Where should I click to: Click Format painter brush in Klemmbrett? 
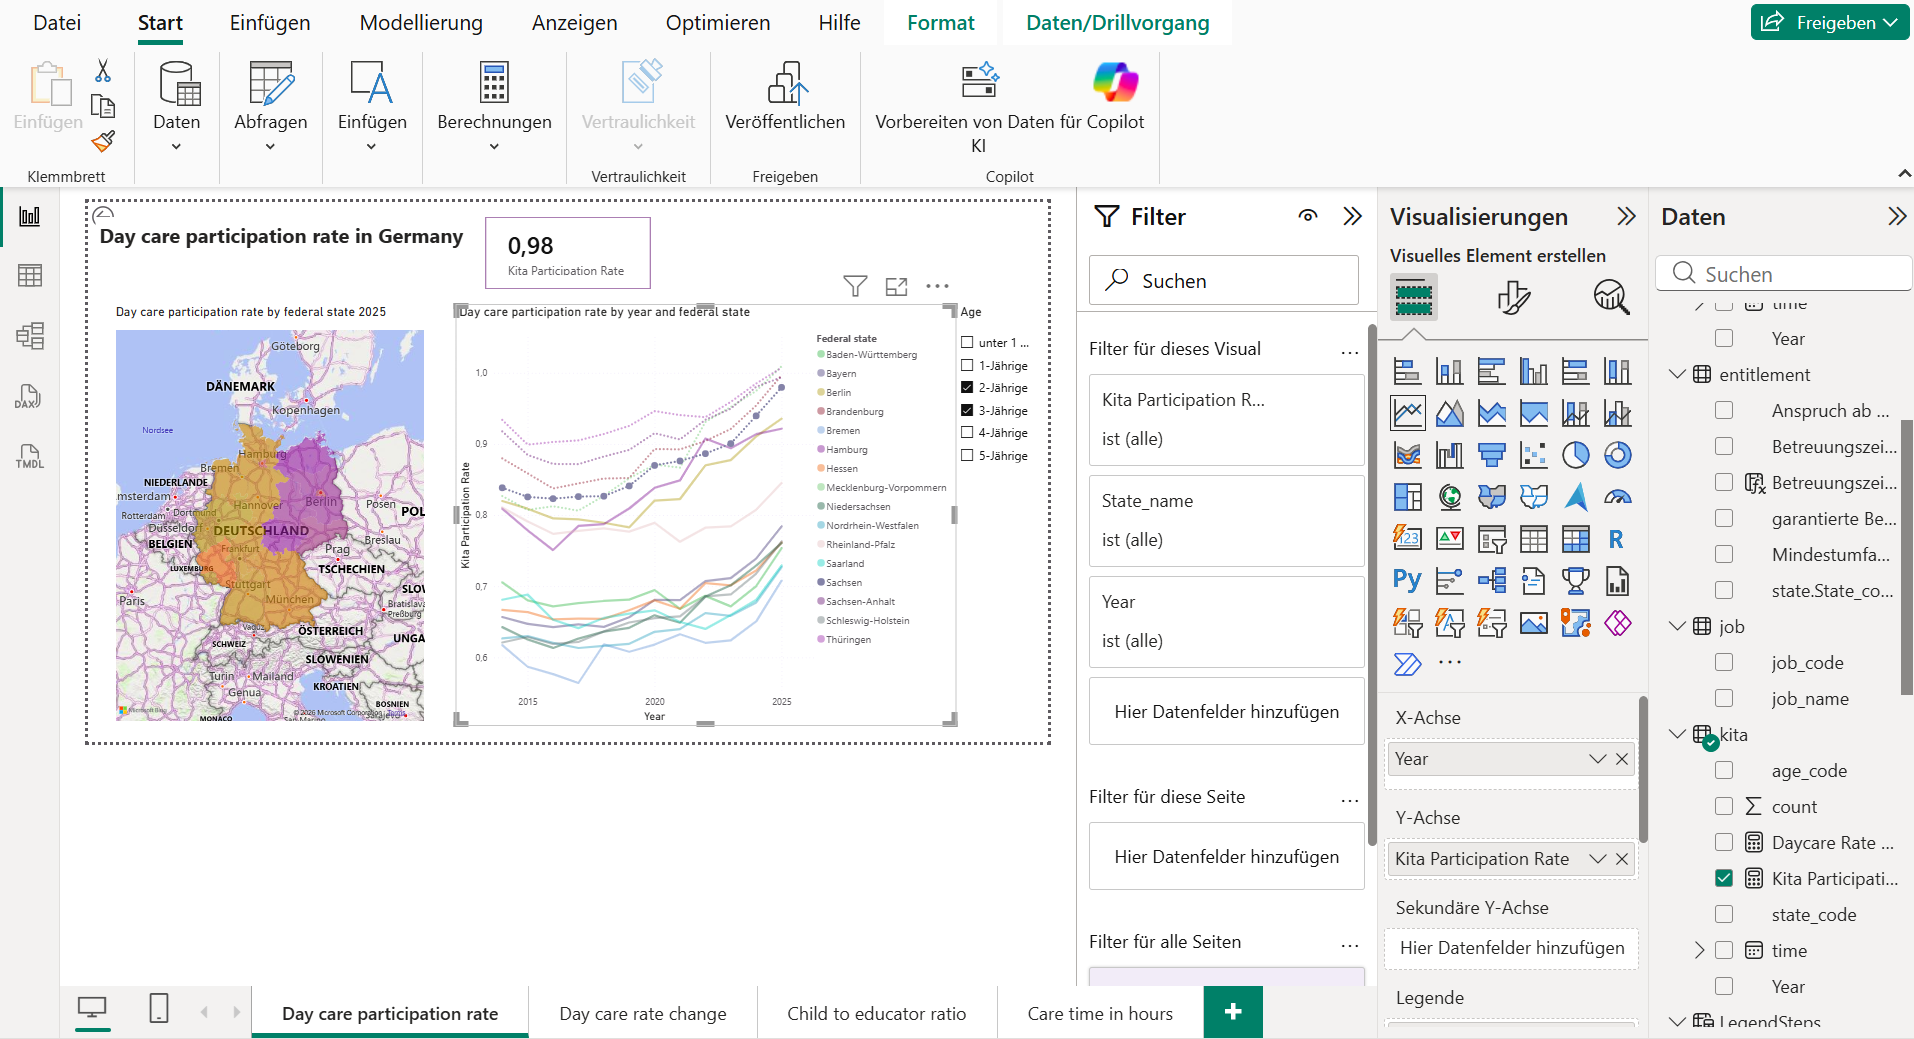coord(103,142)
